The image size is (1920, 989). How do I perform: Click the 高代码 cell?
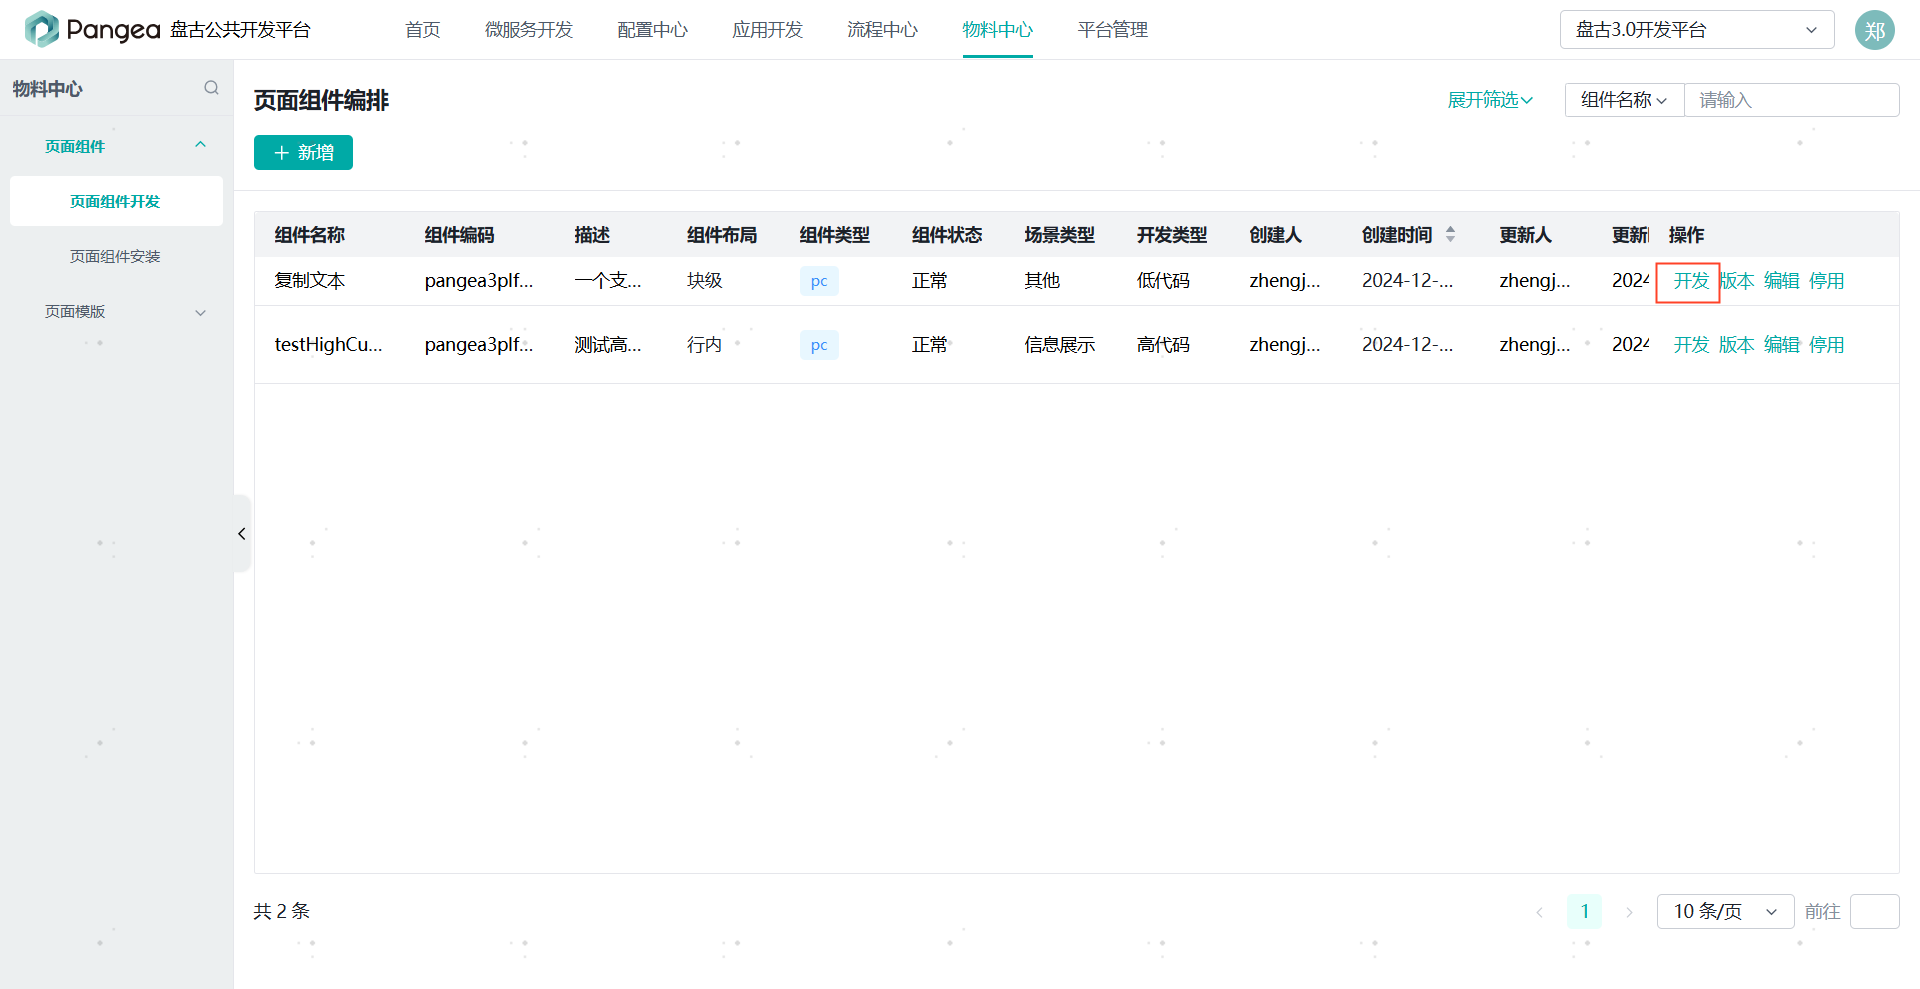point(1163,345)
